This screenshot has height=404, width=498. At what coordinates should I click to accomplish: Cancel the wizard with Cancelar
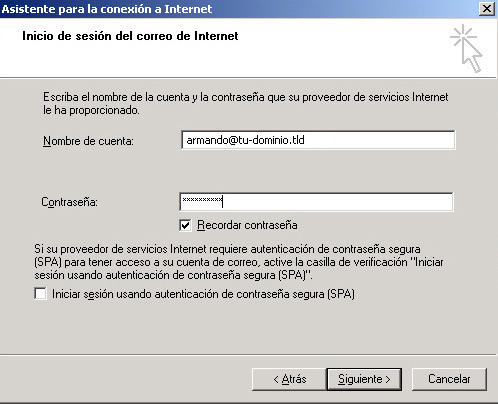(x=449, y=379)
